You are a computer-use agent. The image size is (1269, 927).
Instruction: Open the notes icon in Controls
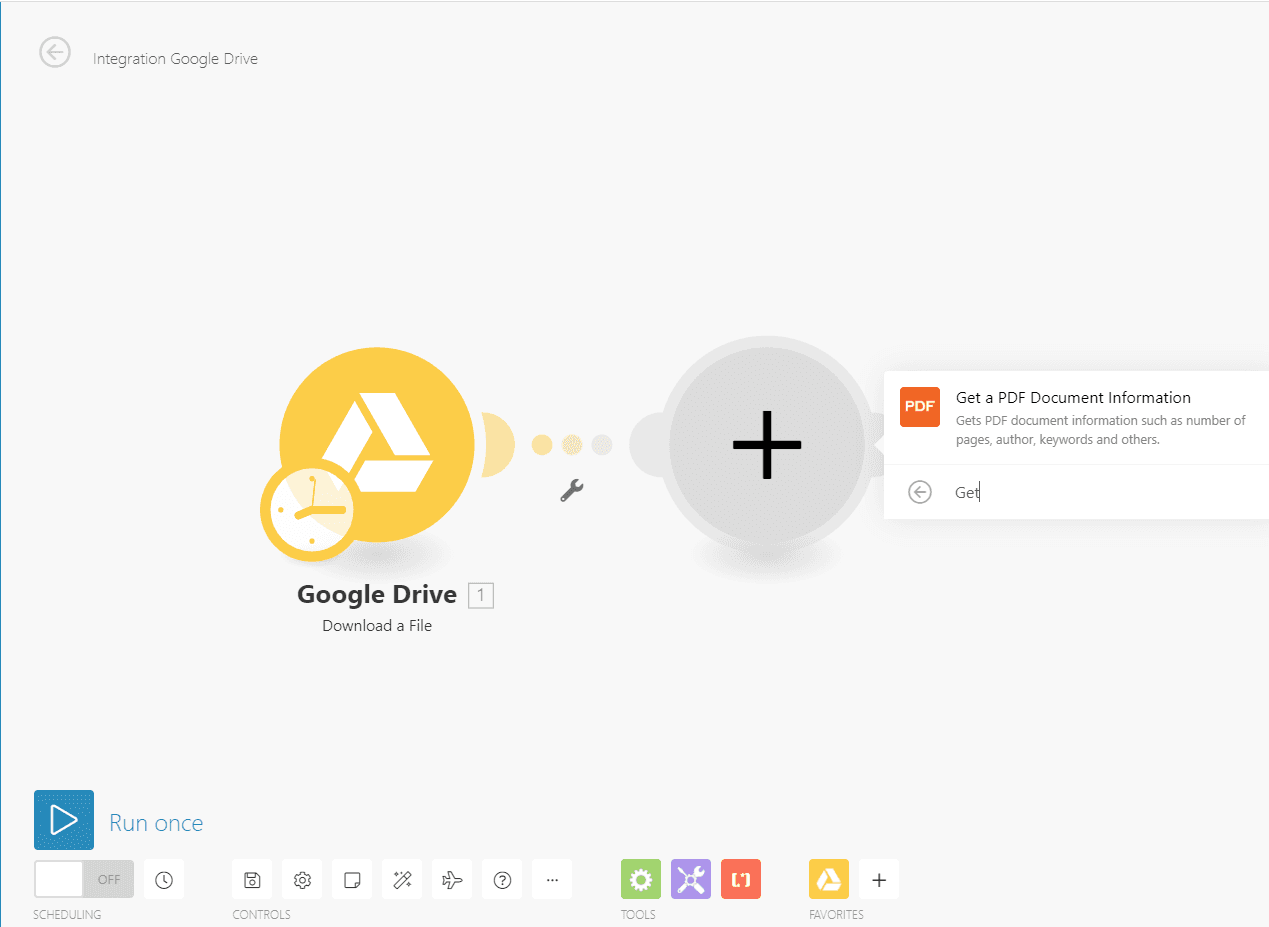click(352, 880)
